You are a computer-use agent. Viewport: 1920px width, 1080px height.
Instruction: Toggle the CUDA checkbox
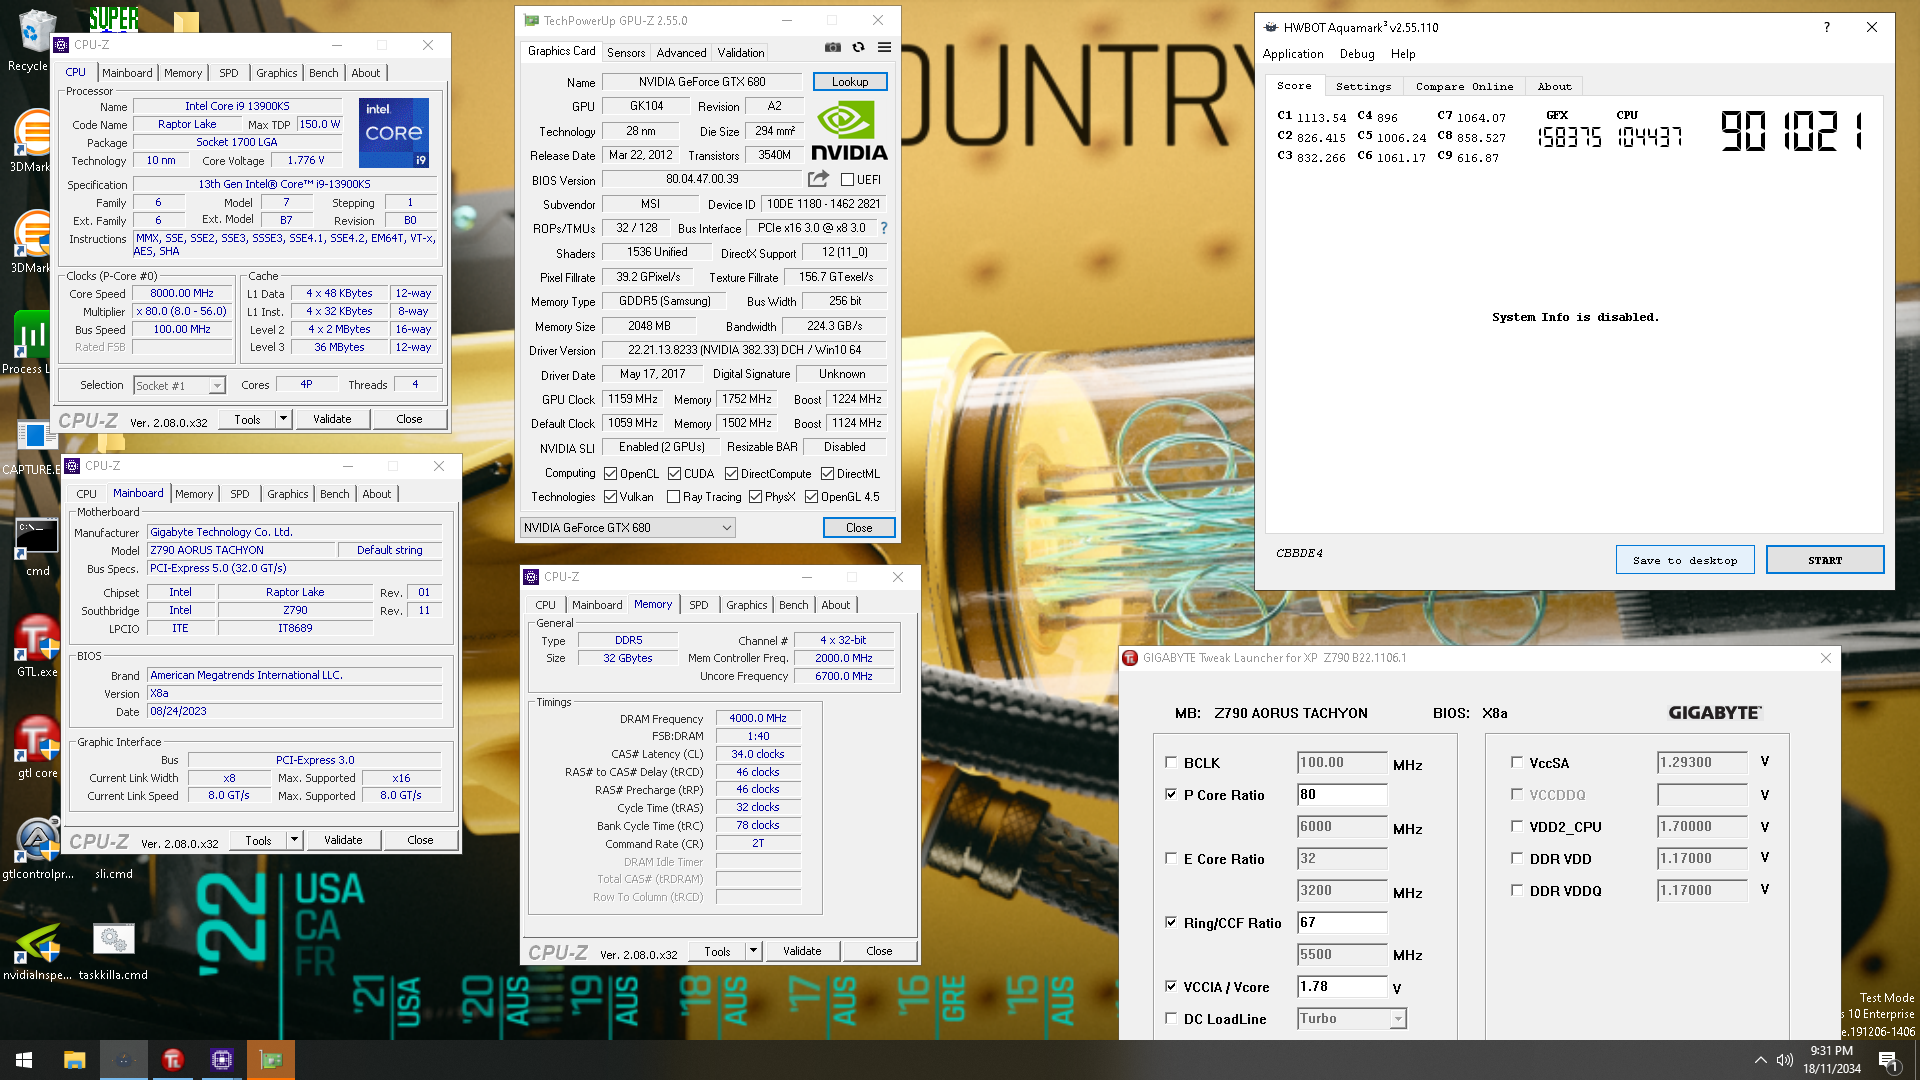(674, 474)
